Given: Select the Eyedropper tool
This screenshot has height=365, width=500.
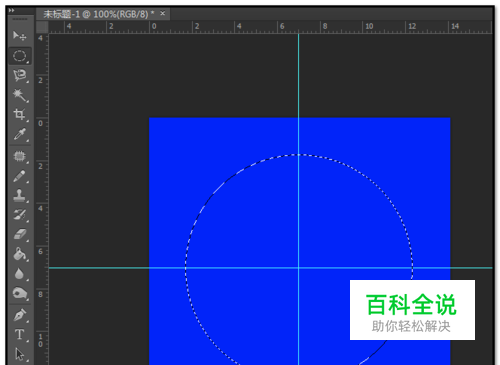Looking at the screenshot, I should (x=19, y=134).
